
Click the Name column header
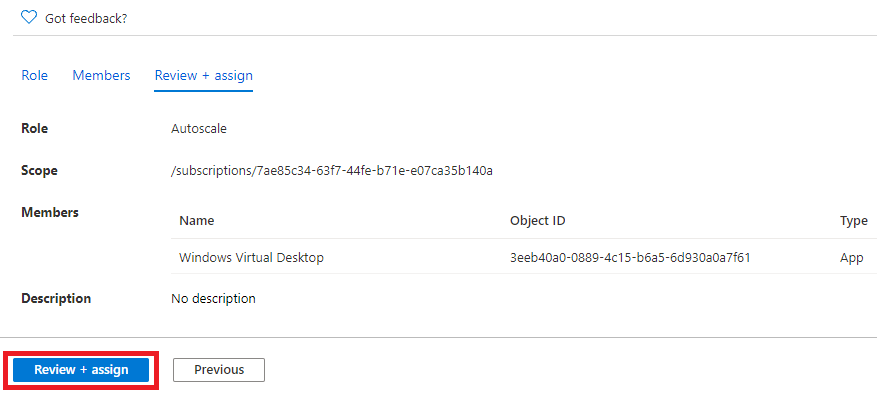[x=196, y=221]
